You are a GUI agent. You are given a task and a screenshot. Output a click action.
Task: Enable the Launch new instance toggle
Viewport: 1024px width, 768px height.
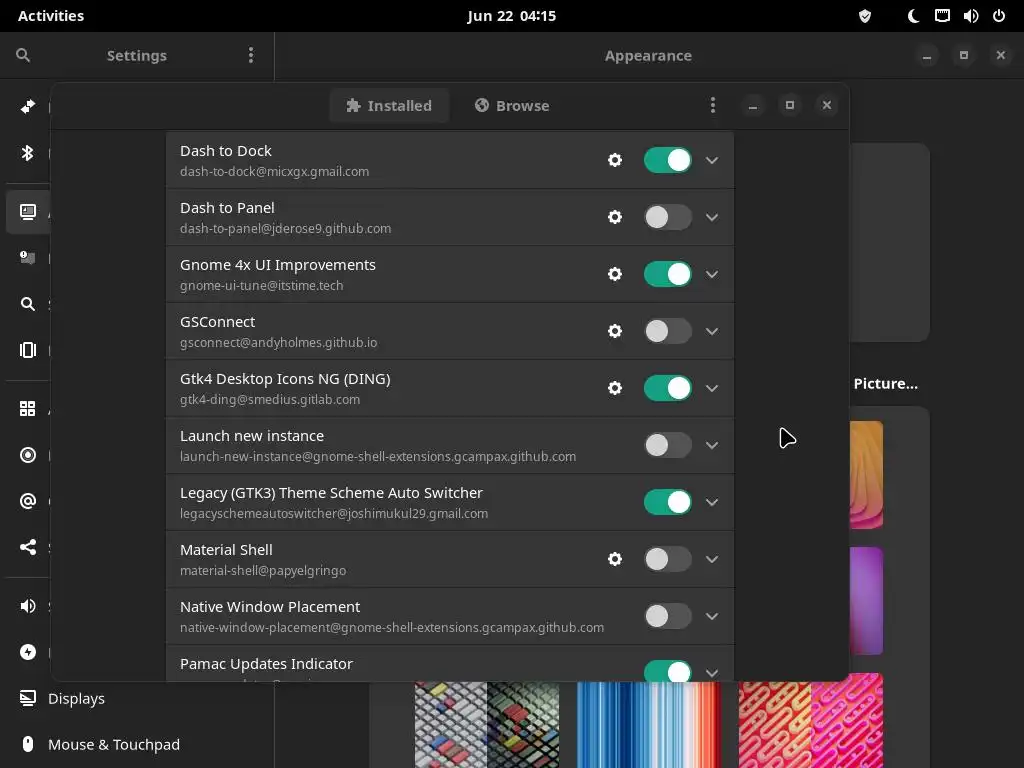(x=667, y=445)
